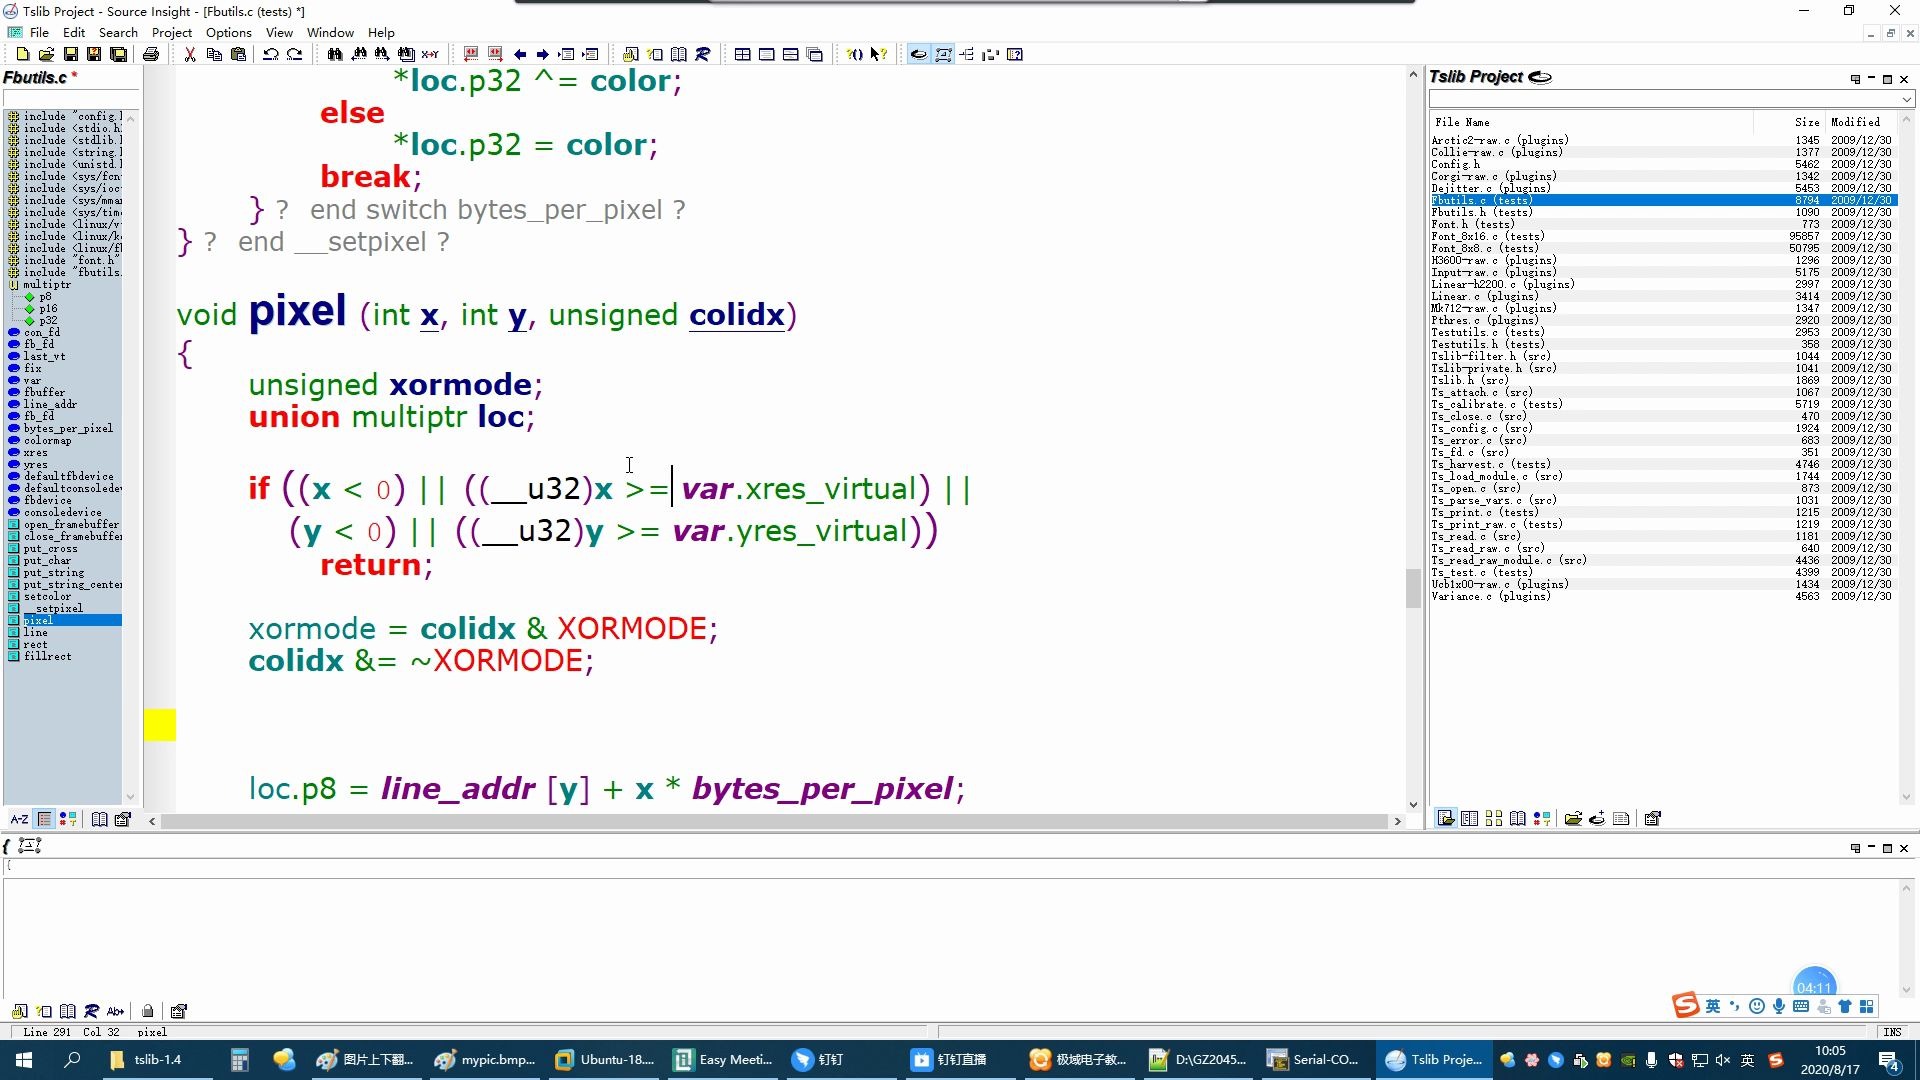This screenshot has height=1080, width=1920.
Task: Toggle the symbol outline view button
Action: (44, 819)
